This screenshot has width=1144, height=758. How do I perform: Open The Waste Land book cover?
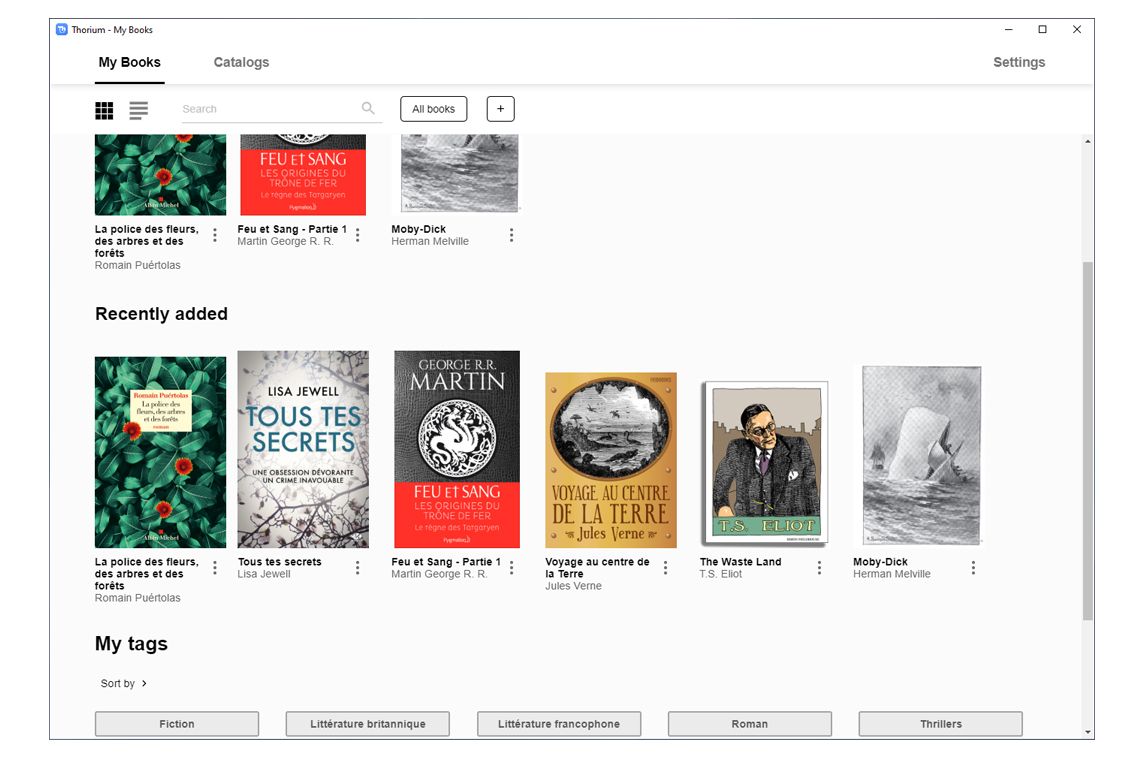(x=765, y=463)
